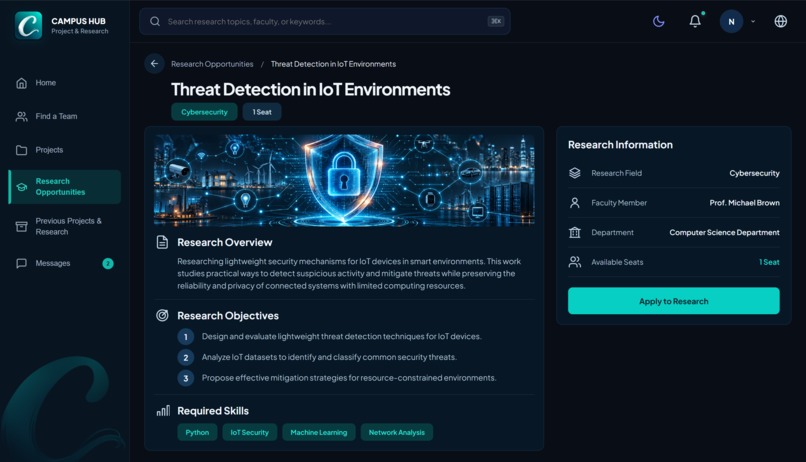This screenshot has width=806, height=462.
Task: Click the Find a Team people icon
Action: pos(22,117)
